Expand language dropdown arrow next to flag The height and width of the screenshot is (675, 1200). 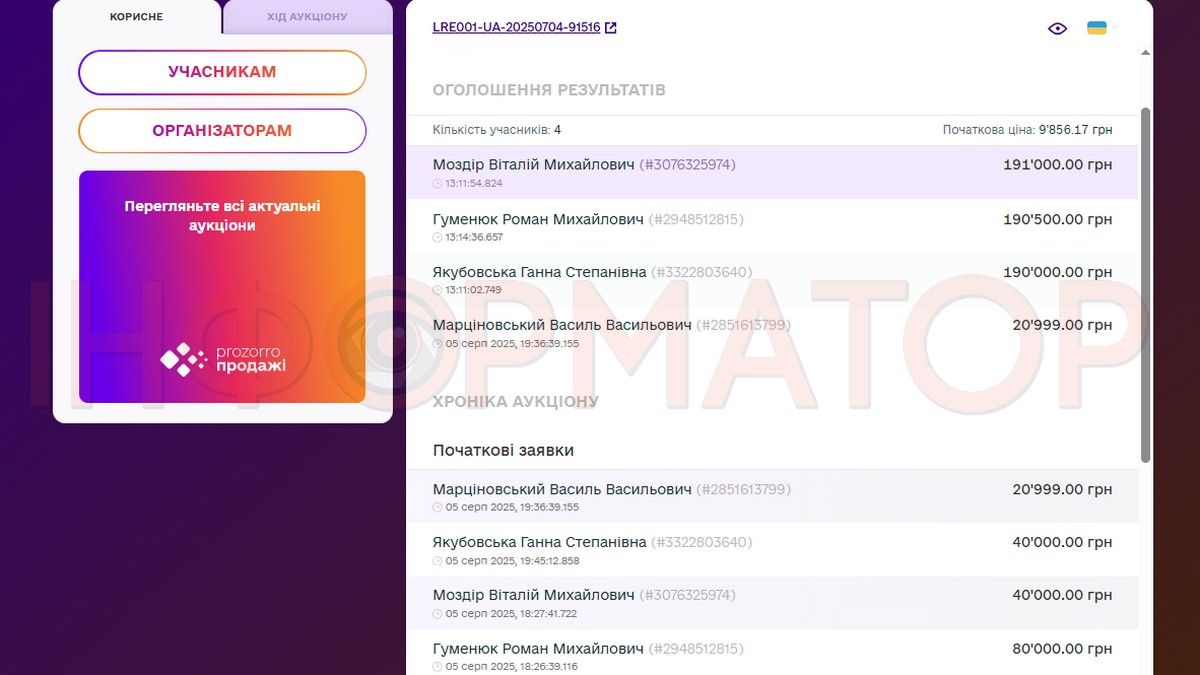(x=1115, y=28)
